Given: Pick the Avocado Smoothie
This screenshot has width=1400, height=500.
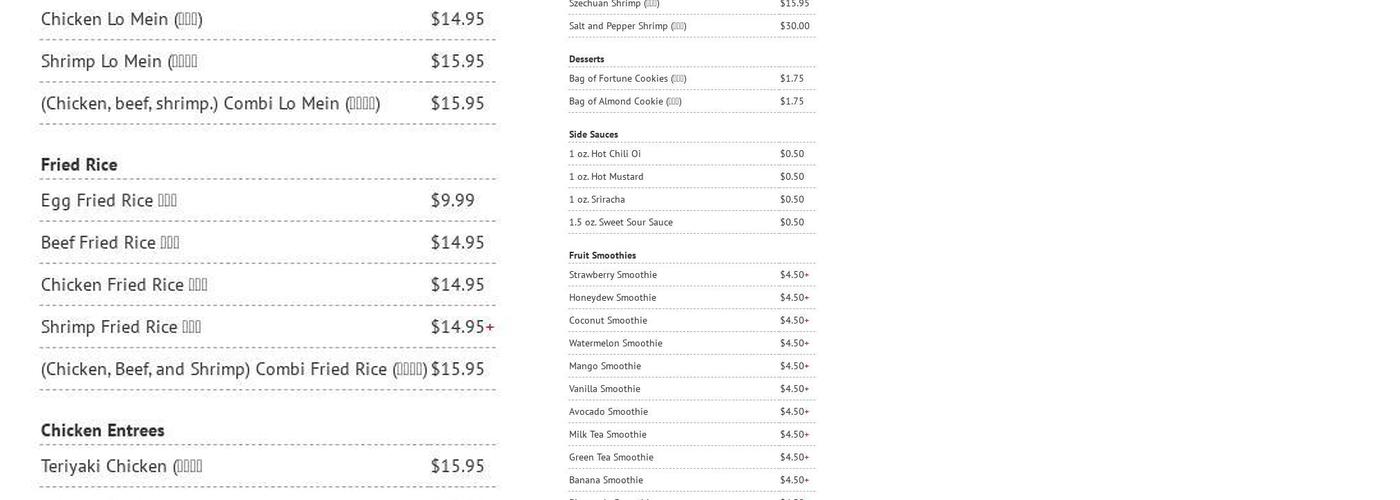Looking at the screenshot, I should 608,412.
